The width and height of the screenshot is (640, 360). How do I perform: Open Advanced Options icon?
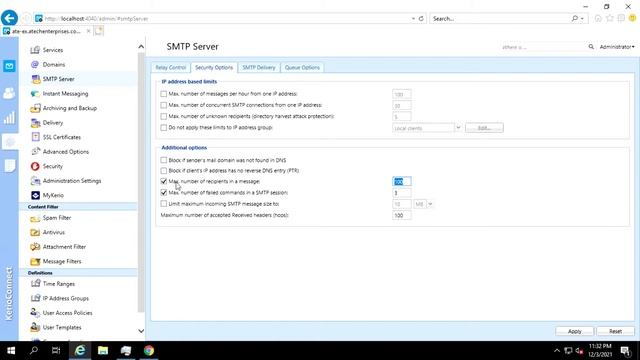tap(35, 151)
